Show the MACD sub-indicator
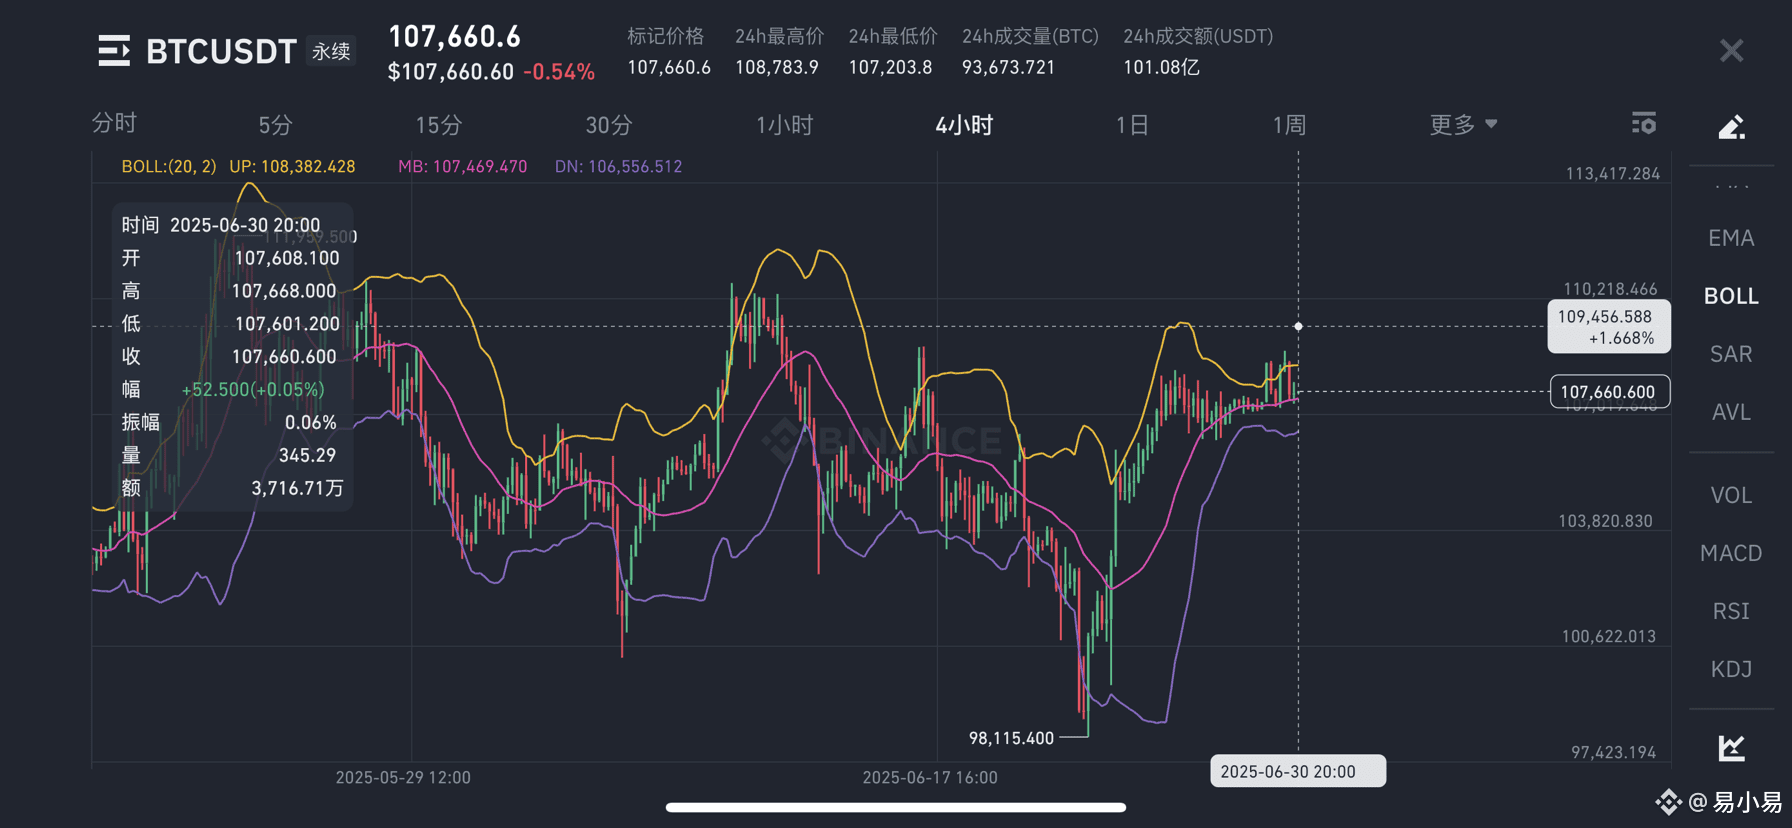 [x=1731, y=553]
